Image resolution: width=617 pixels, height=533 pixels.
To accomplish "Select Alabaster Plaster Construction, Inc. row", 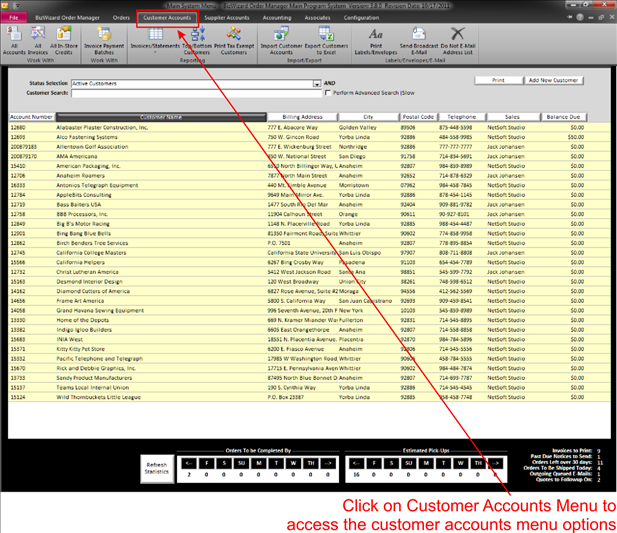I will click(309, 127).
